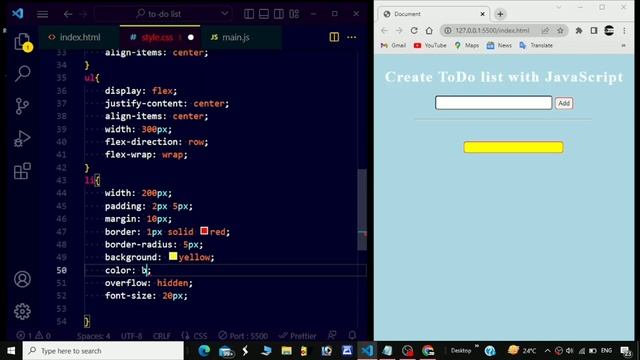Go forward in VS Code navigation

tap(83, 14)
